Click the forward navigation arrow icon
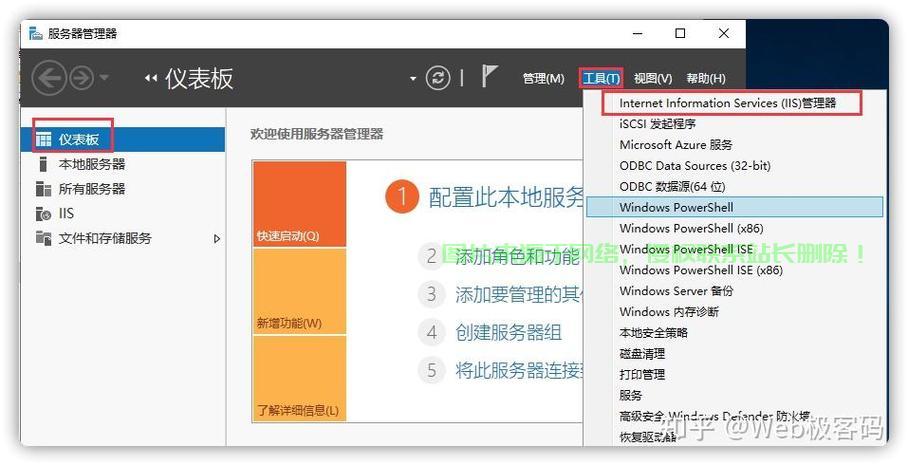 coord(80,78)
